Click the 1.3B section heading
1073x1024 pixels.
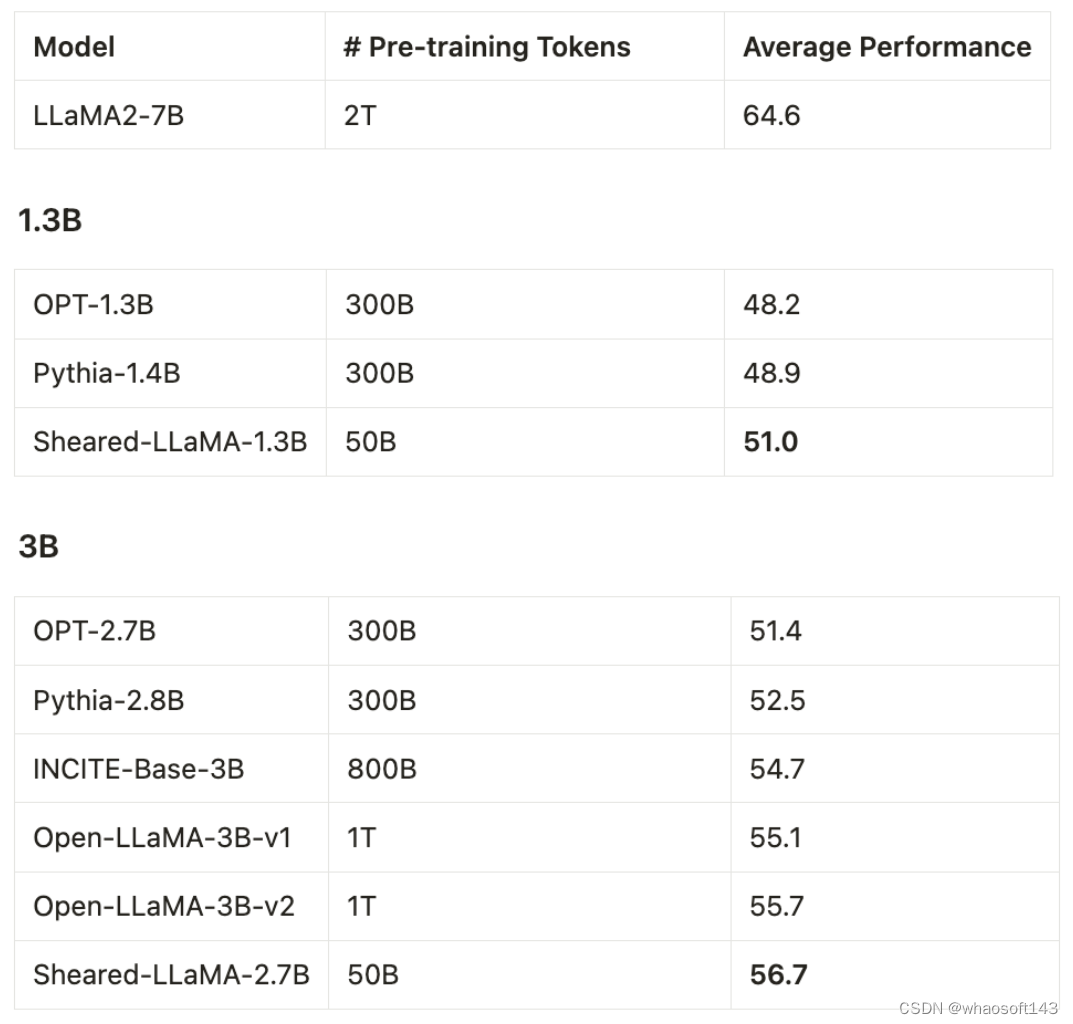pyautogui.click(x=50, y=220)
